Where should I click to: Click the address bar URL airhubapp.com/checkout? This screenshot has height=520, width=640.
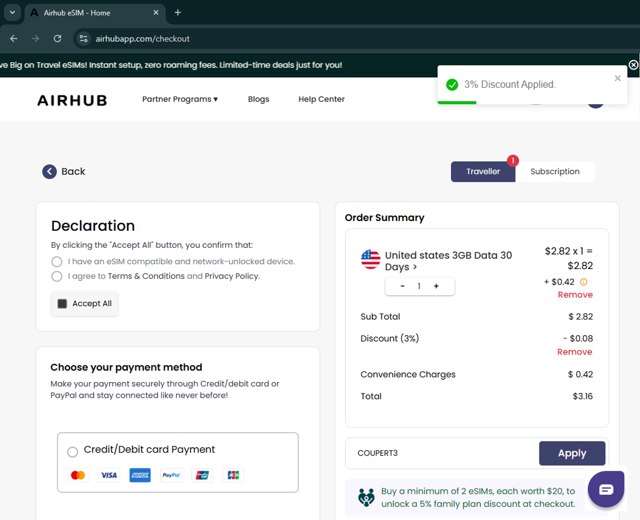pyautogui.click(x=142, y=39)
